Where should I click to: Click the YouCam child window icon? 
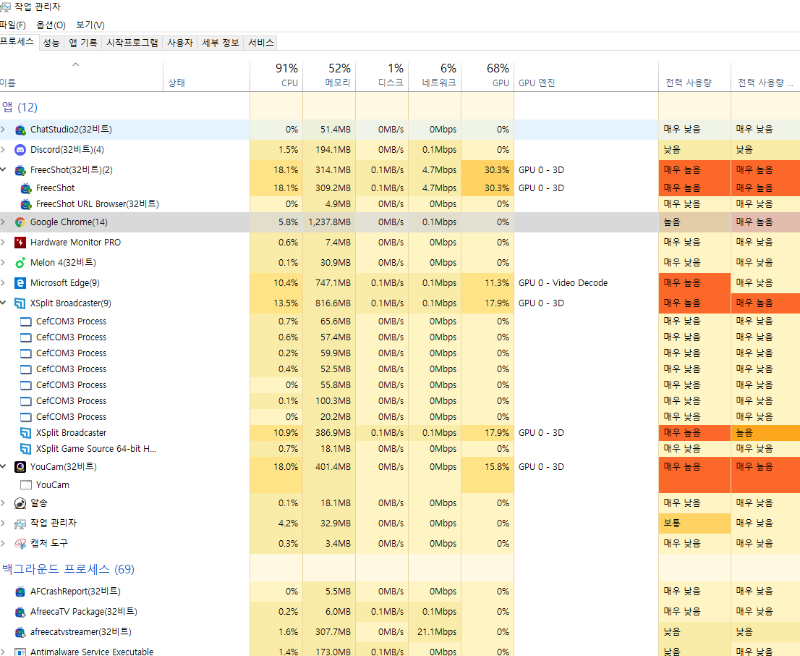click(x=26, y=485)
